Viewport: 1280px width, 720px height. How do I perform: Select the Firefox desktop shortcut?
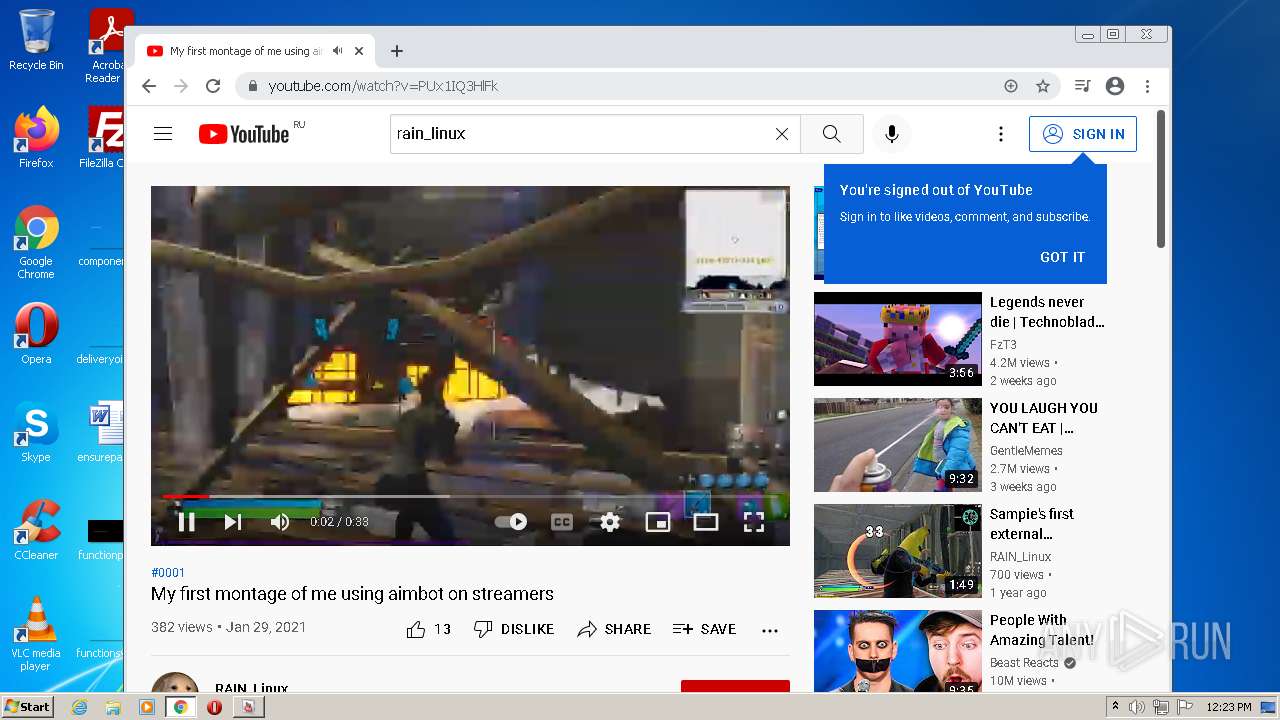click(36, 138)
